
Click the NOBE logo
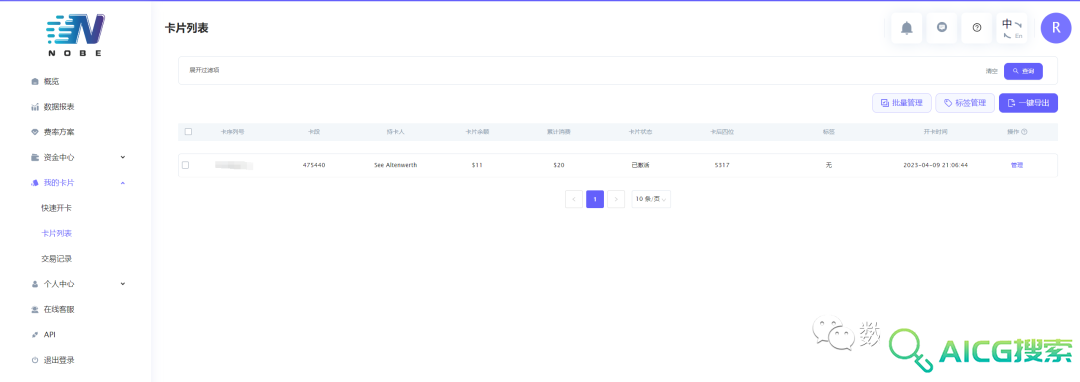coord(76,35)
